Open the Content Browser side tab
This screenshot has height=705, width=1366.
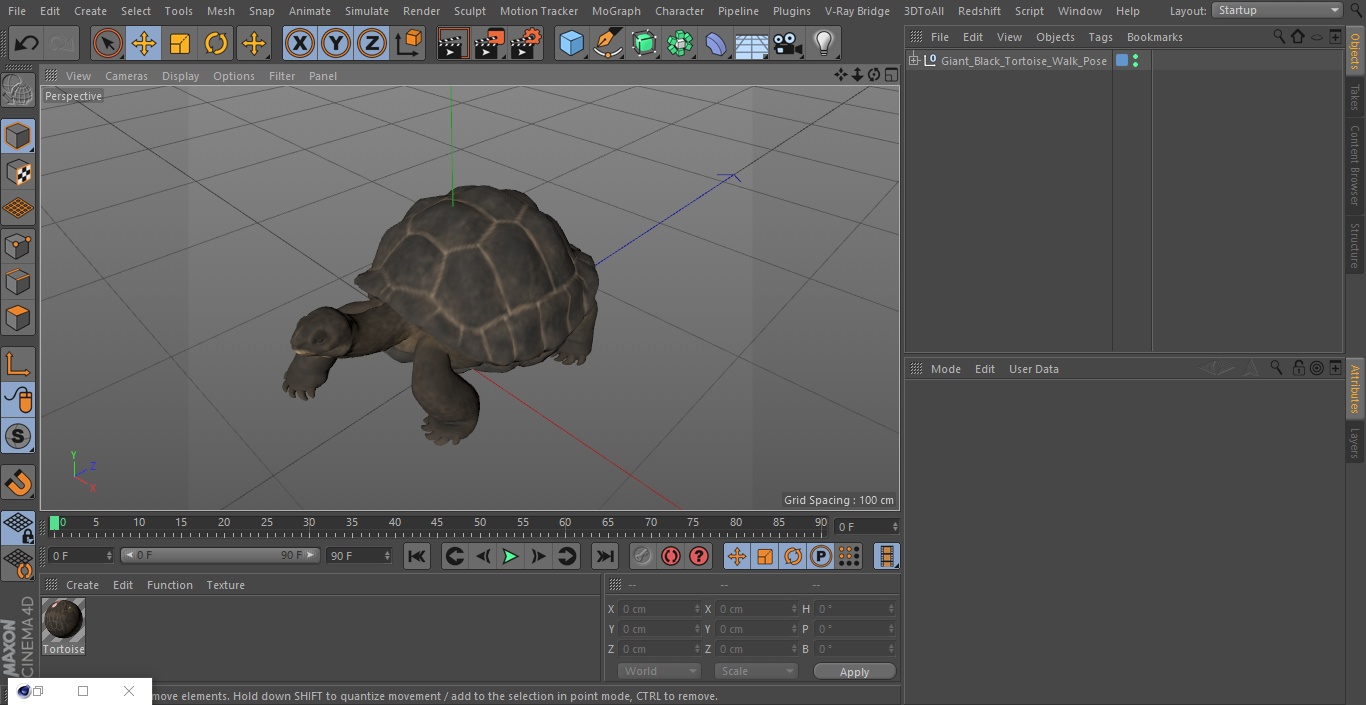(1355, 165)
